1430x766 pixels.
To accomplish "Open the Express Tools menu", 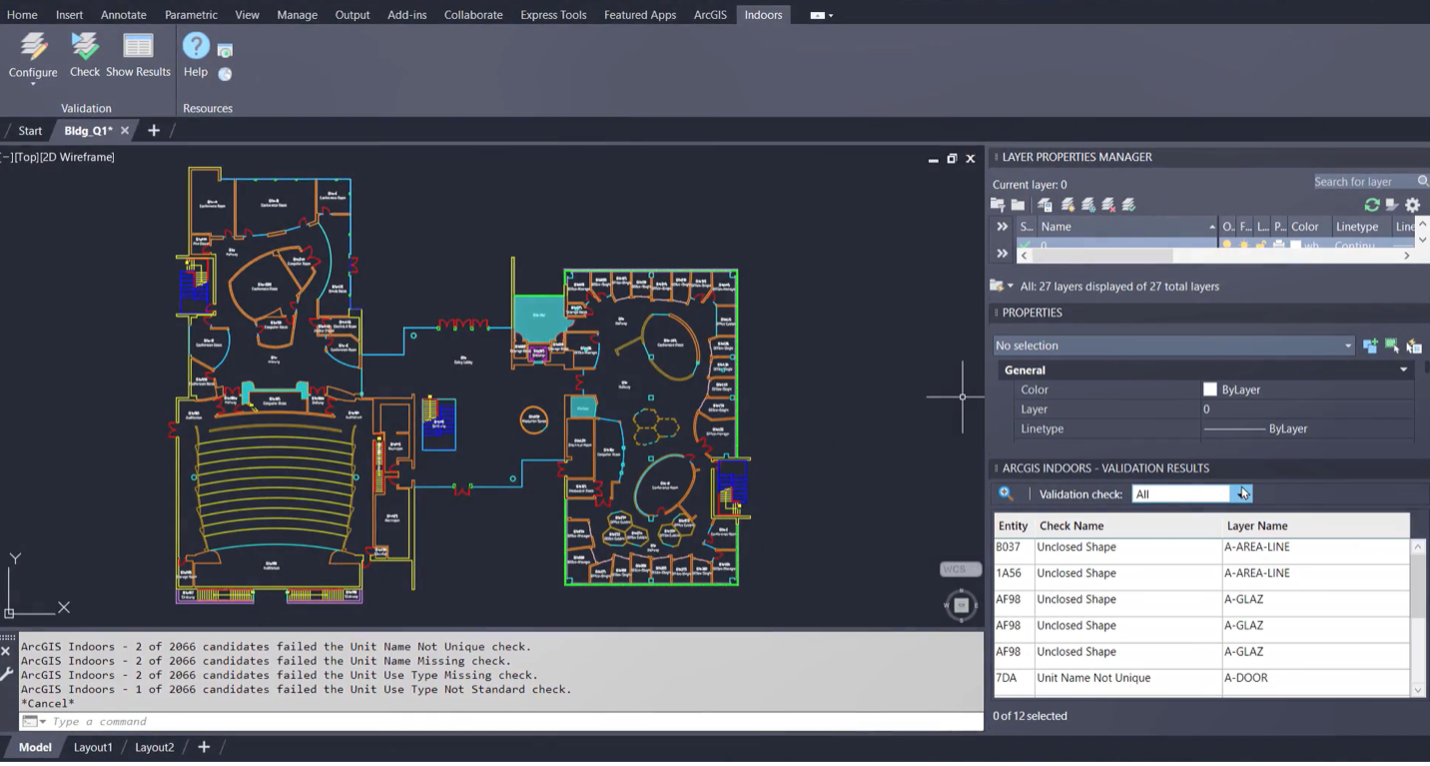I will (553, 14).
